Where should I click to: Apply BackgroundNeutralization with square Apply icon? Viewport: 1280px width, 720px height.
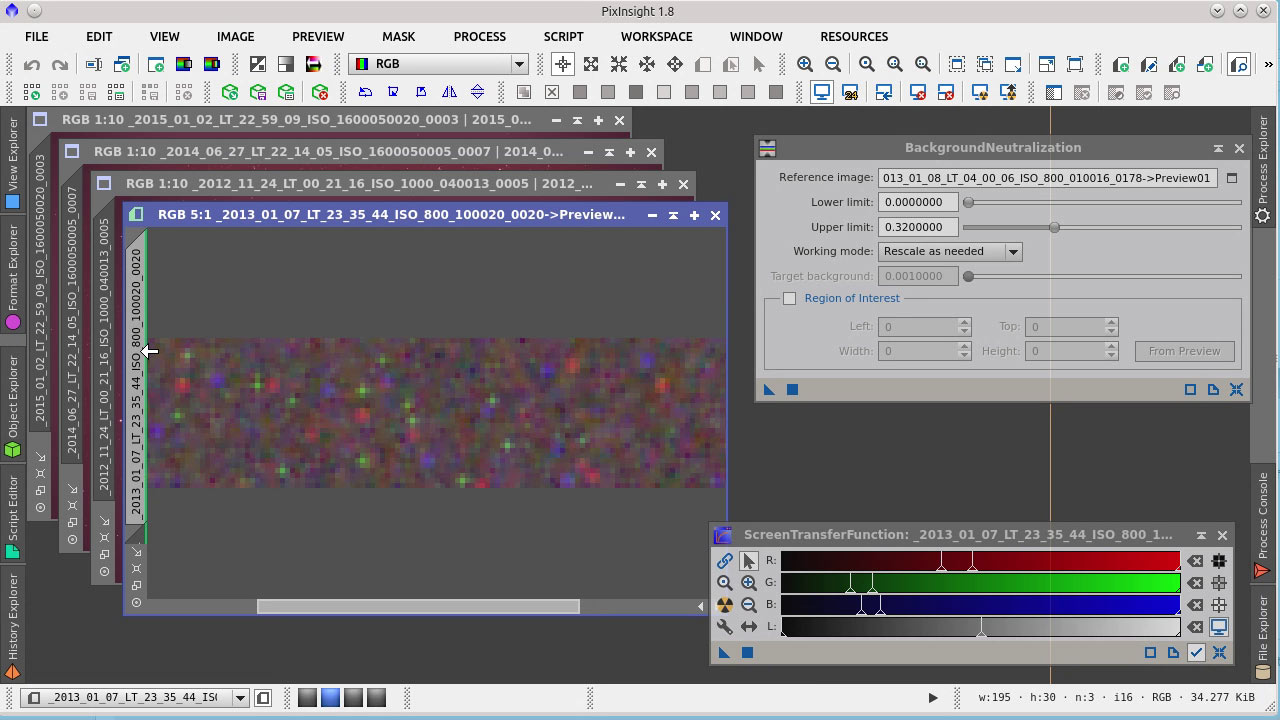tap(792, 390)
